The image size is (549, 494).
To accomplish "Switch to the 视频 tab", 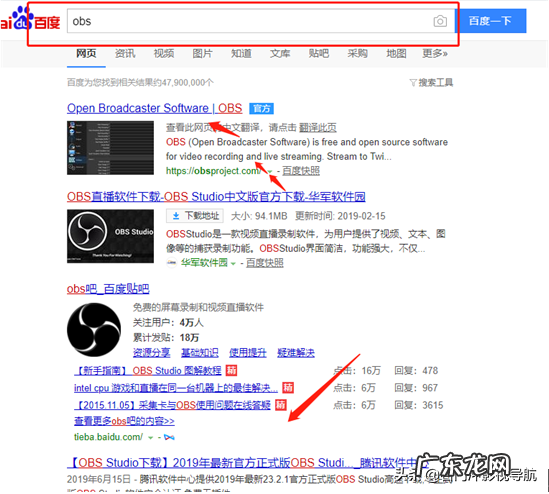I will tap(164, 53).
